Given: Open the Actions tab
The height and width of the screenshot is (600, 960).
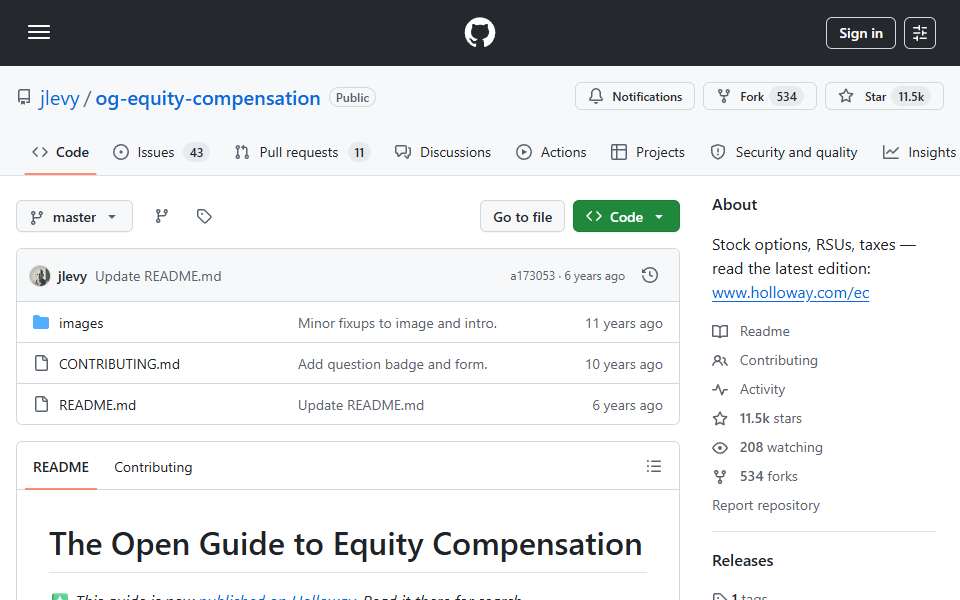Looking at the screenshot, I should [551, 152].
